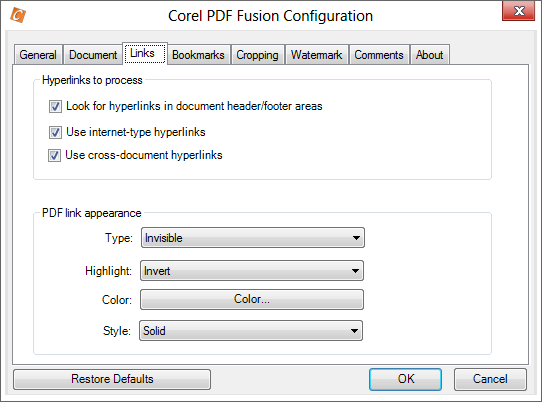Close the configuration dialog window

pos(518,11)
